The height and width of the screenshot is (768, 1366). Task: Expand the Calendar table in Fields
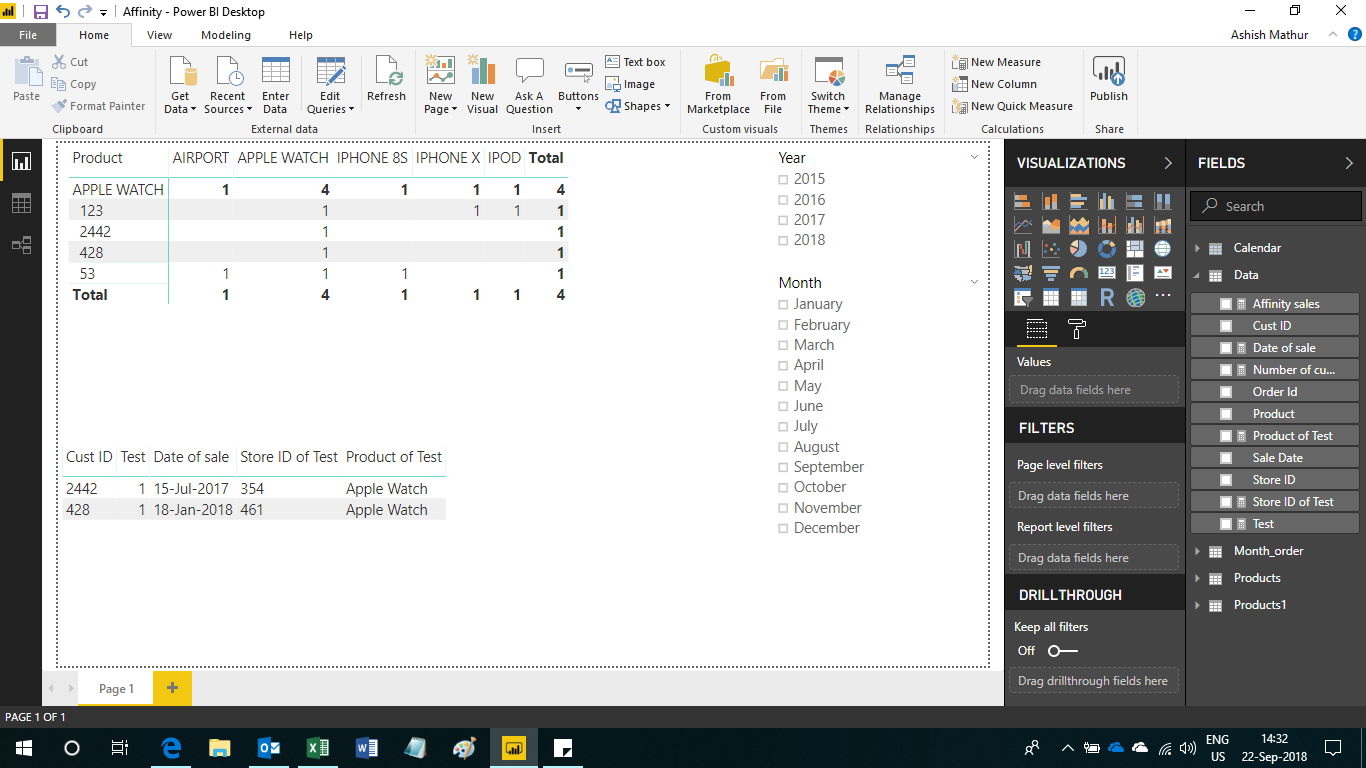[1197, 248]
